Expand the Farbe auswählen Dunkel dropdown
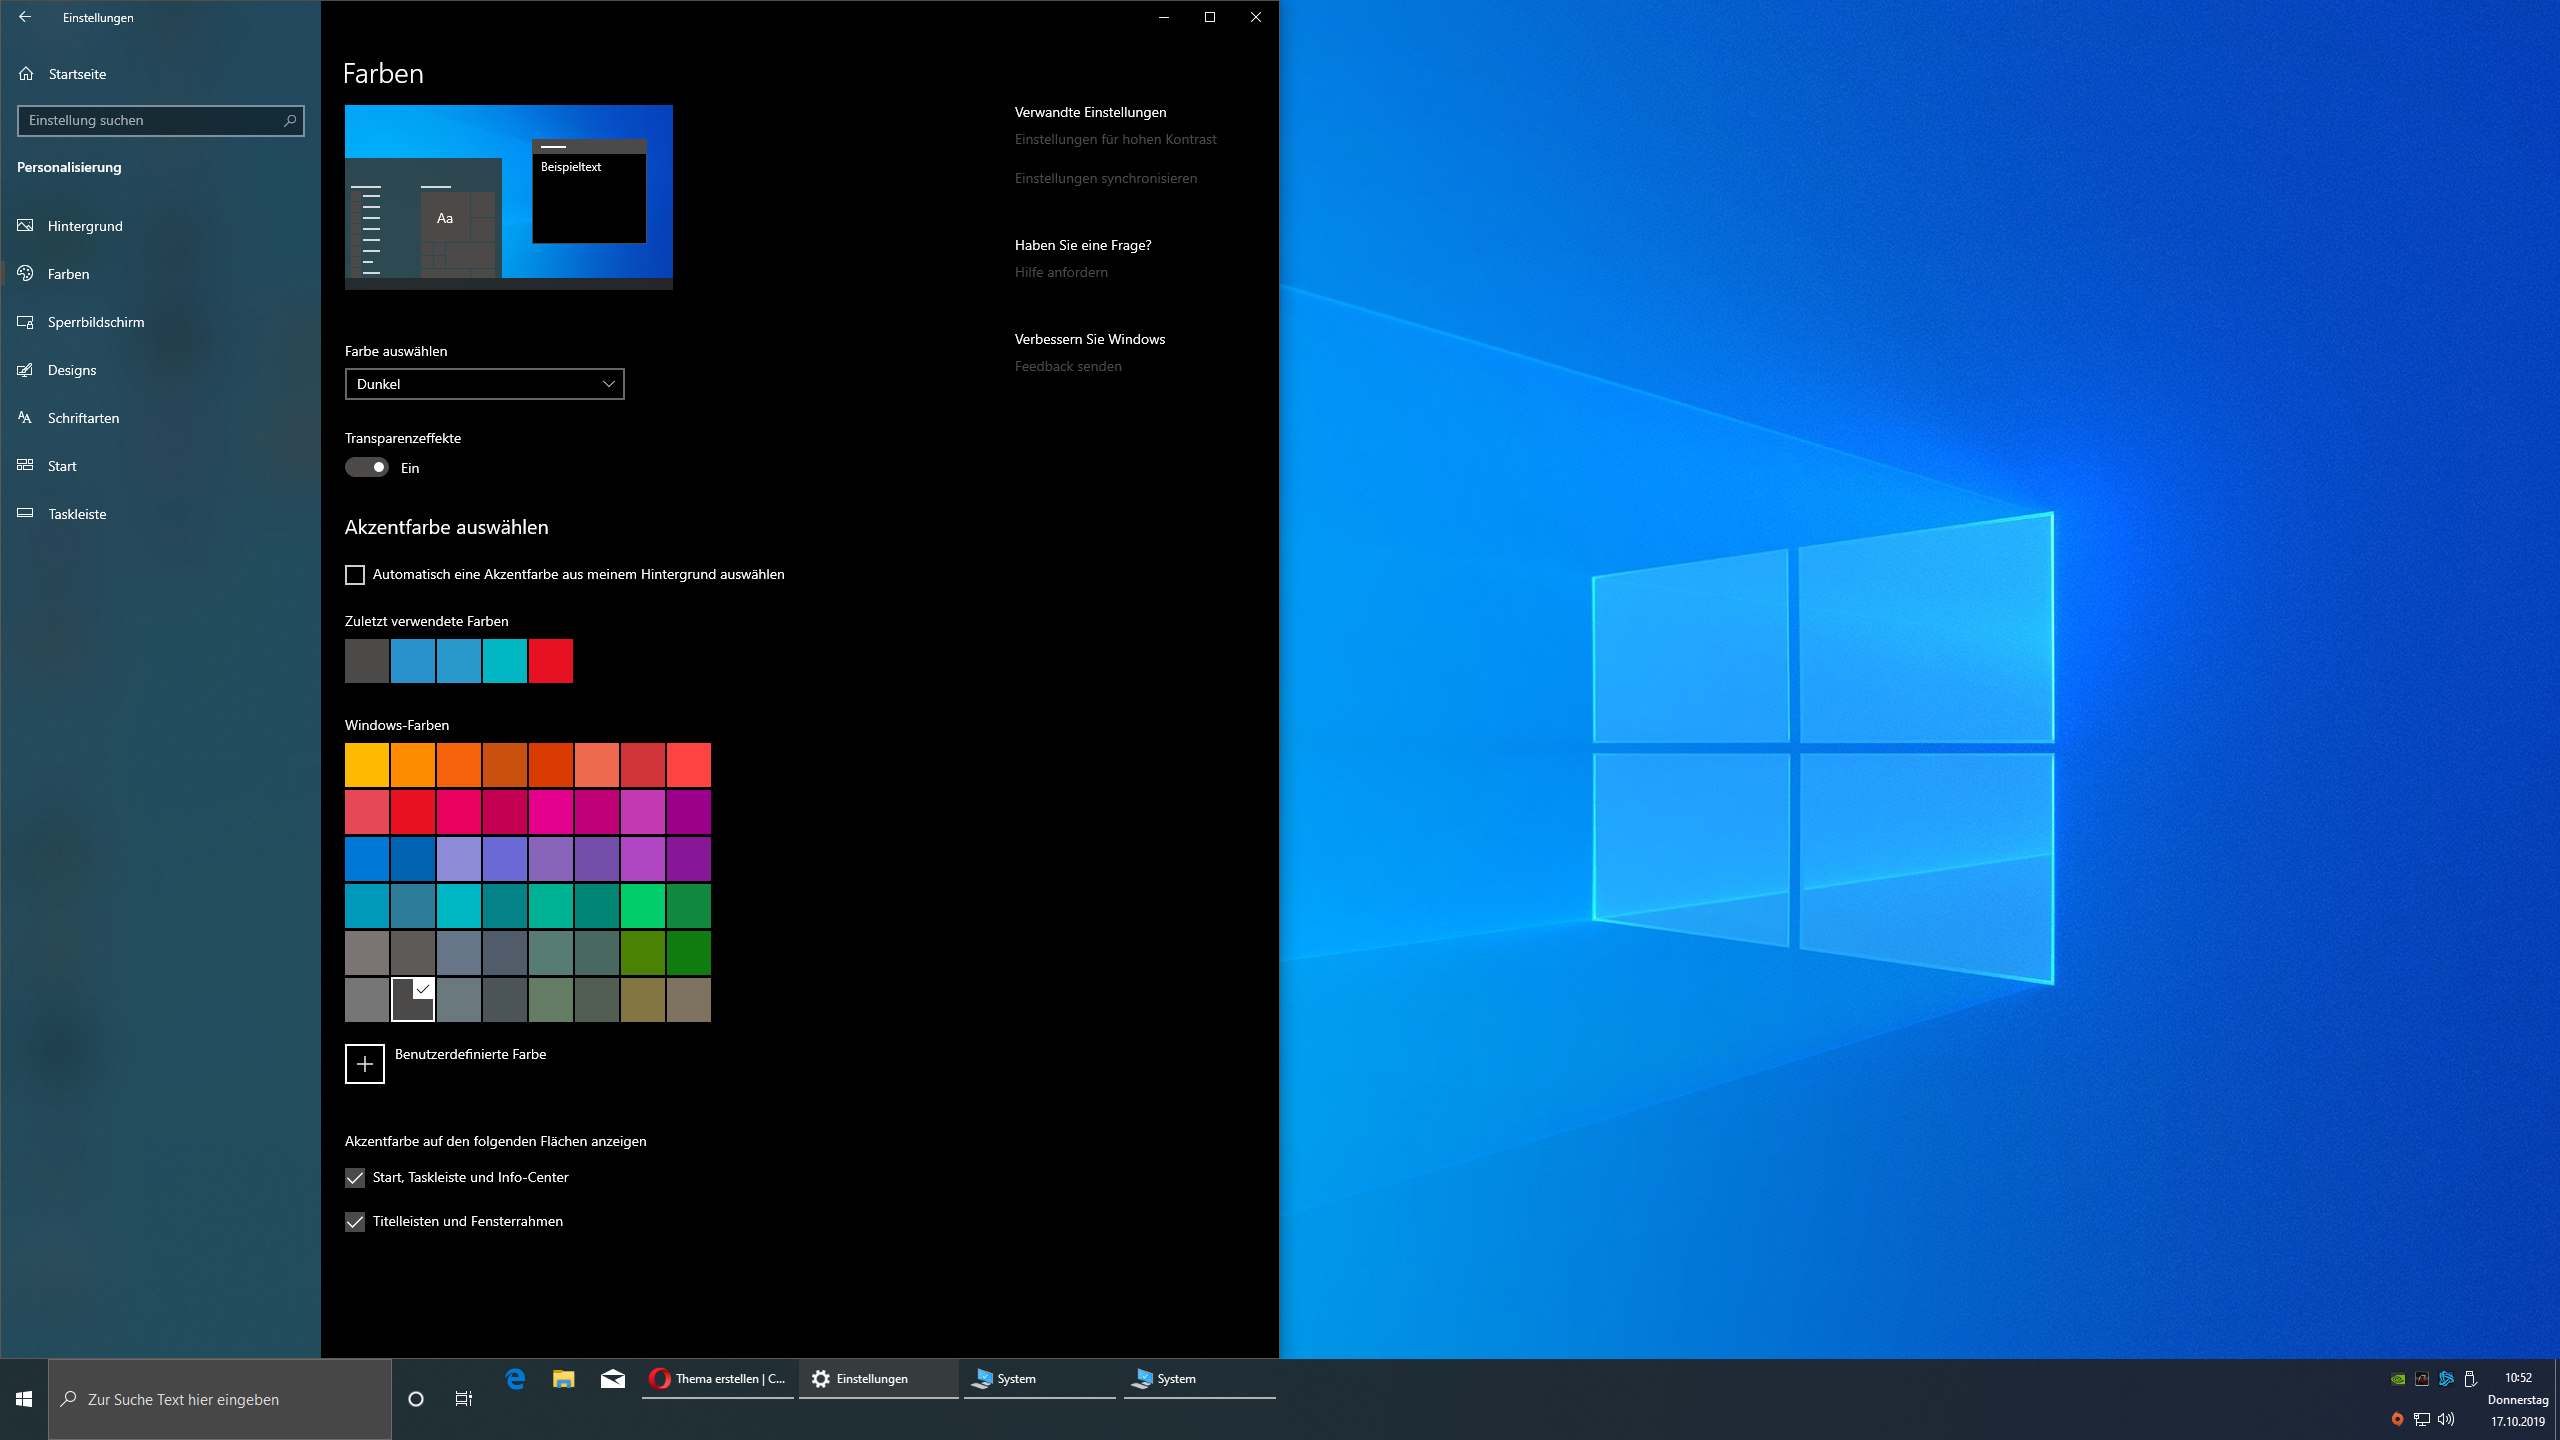Screen dimensions: 2560x1440 point(484,384)
